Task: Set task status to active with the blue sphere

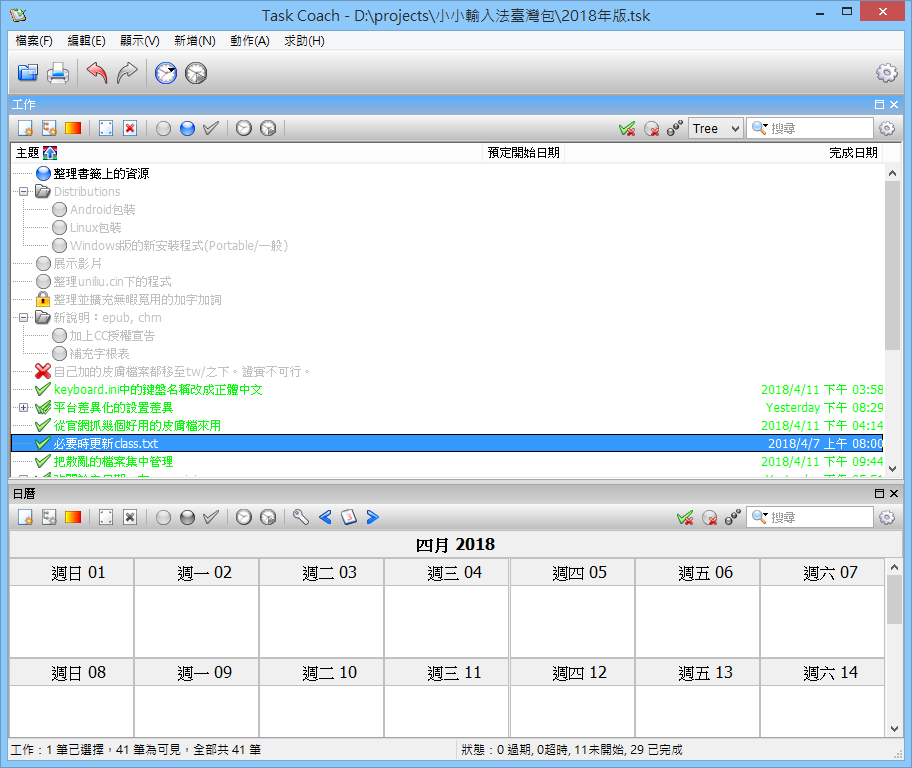Action: tap(187, 128)
